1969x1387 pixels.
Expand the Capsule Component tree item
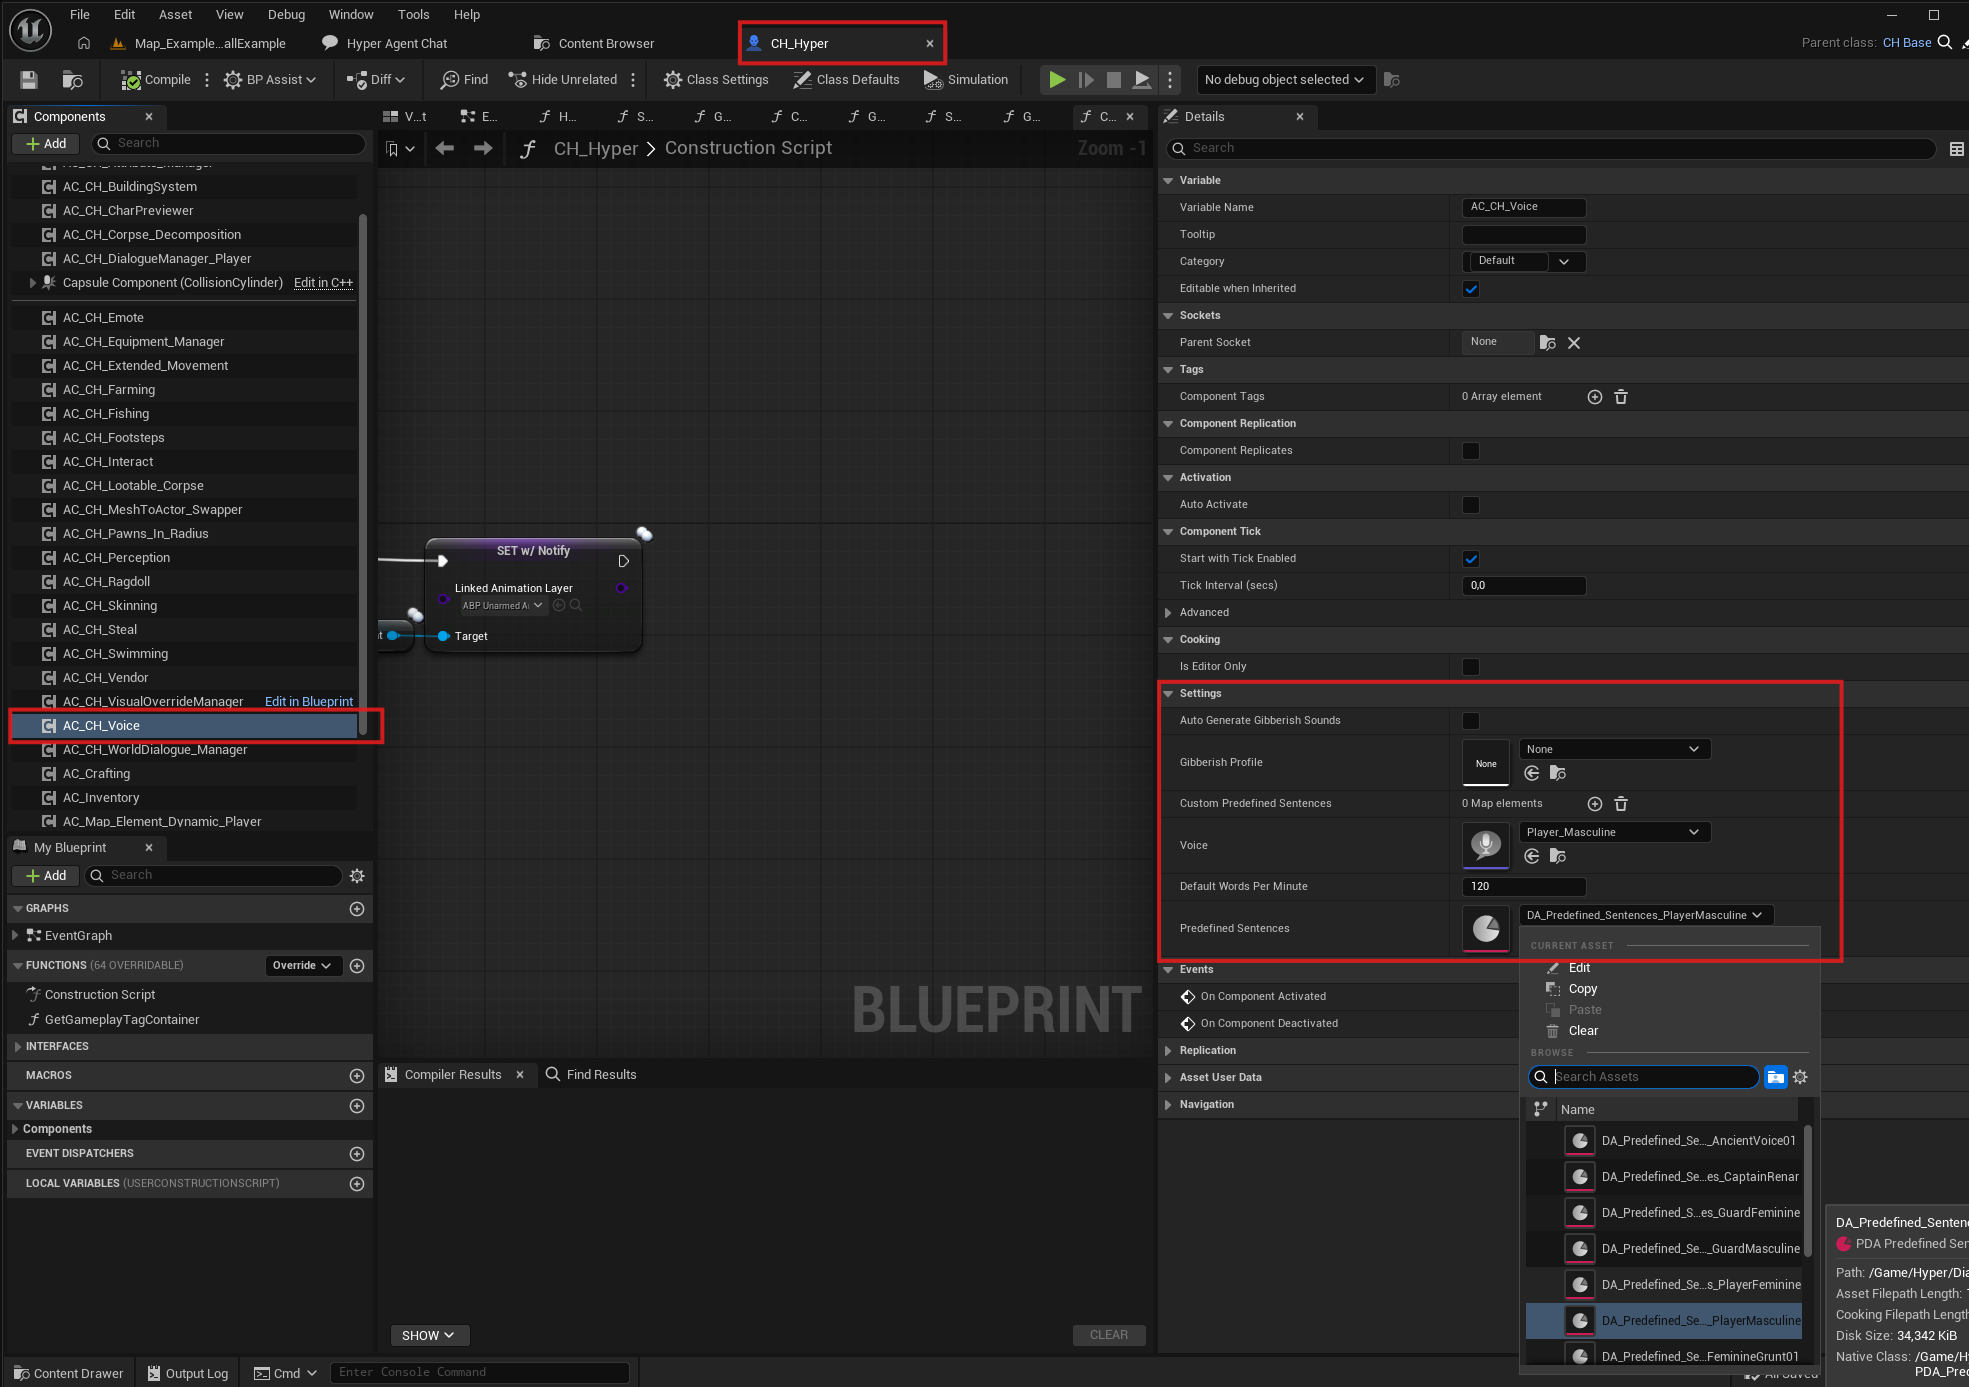pos(32,283)
